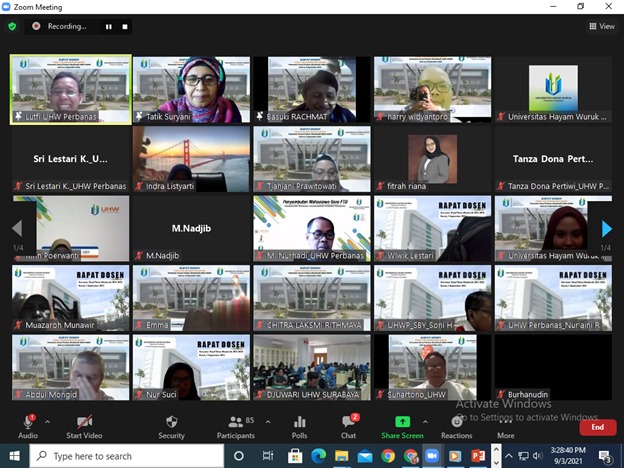Launch Microsoft Edge from taskbar
The image size is (624, 468).
[x=318, y=456]
